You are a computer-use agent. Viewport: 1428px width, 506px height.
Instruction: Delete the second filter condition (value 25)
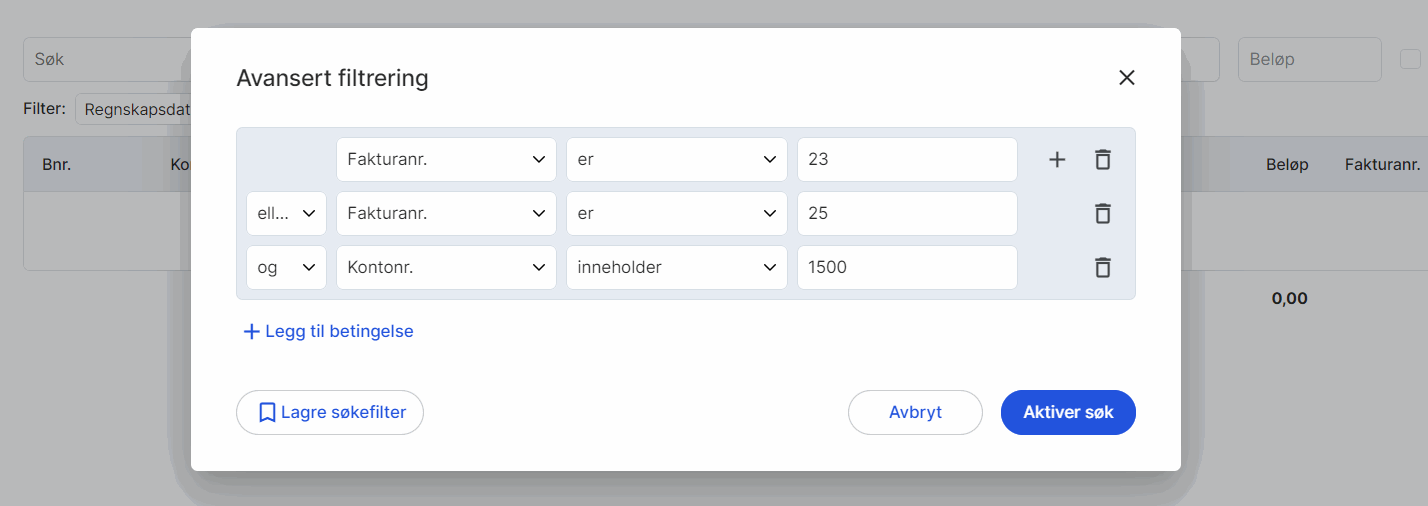tap(1102, 214)
